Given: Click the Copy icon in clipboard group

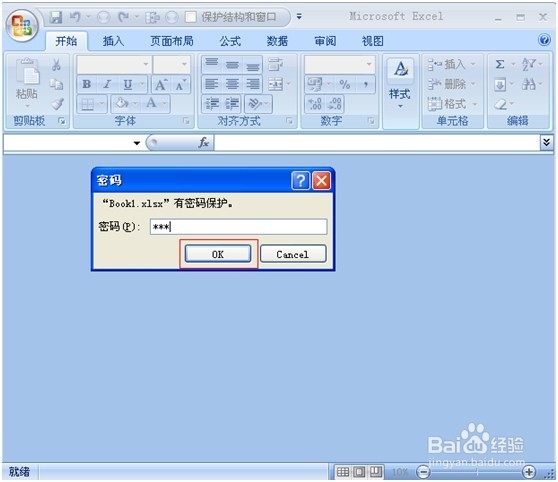Looking at the screenshot, I should pyautogui.click(x=56, y=84).
